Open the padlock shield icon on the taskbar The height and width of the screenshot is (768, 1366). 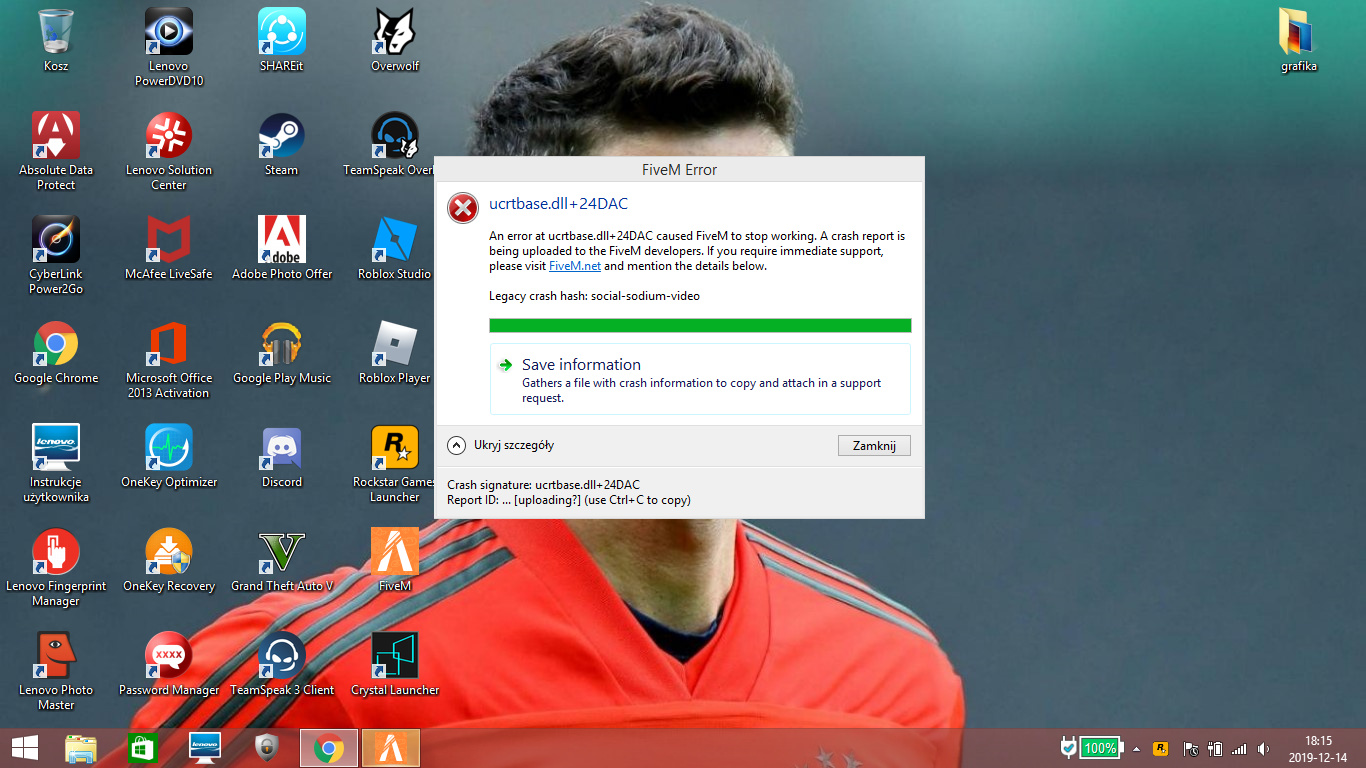click(x=266, y=748)
